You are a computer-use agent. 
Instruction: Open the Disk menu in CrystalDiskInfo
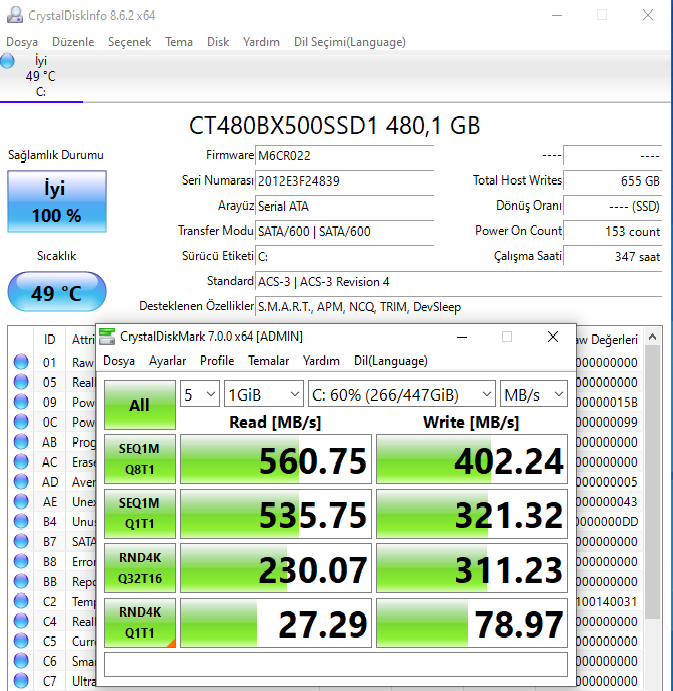[x=218, y=42]
